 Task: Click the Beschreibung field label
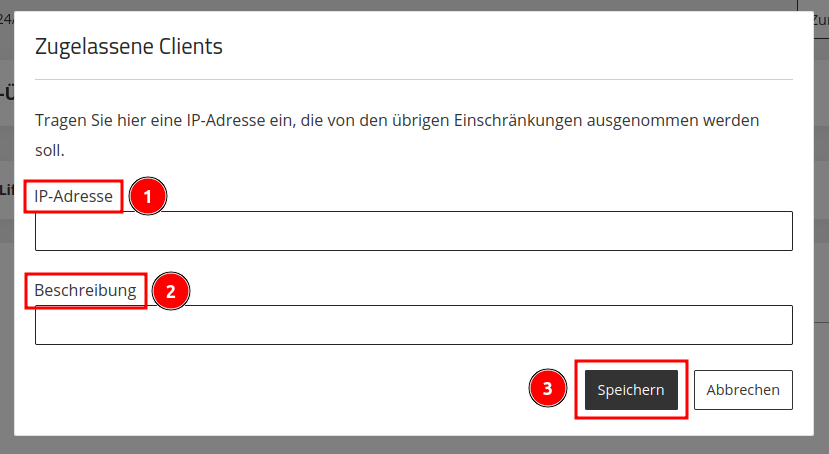click(x=85, y=290)
